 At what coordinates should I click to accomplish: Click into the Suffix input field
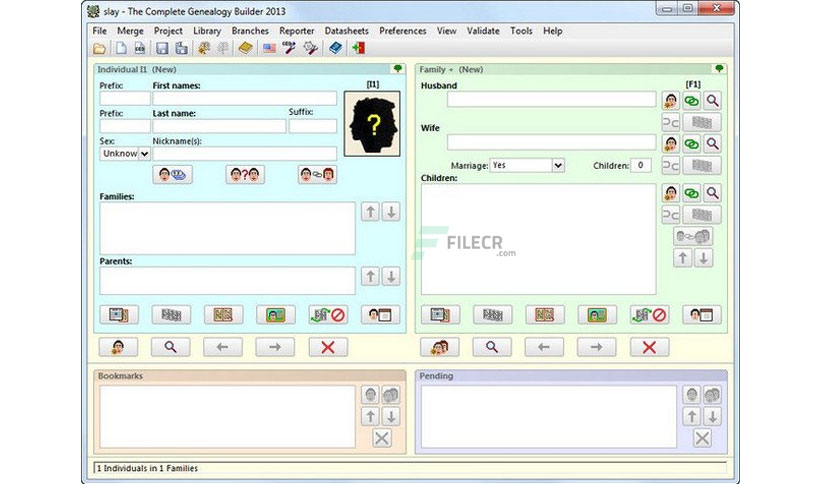tap(313, 126)
